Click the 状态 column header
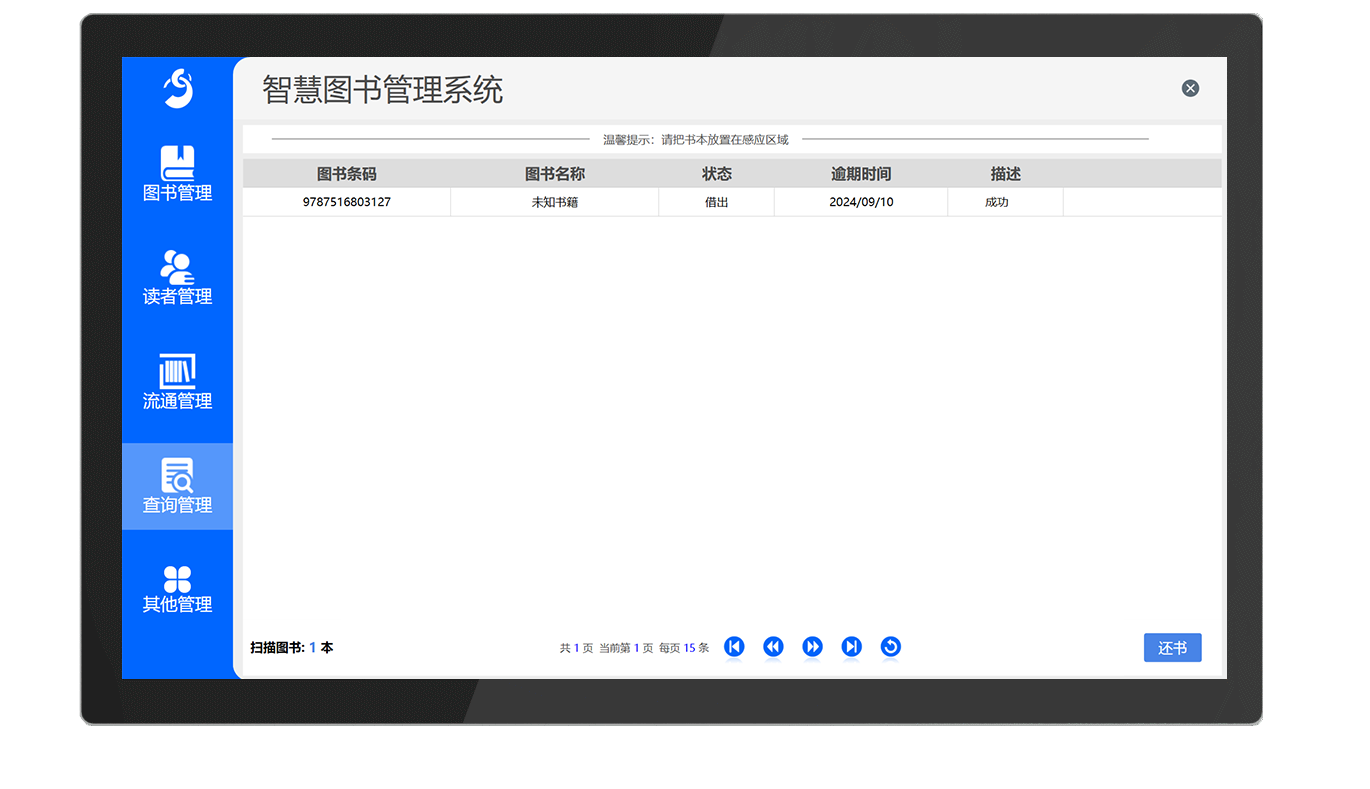 tap(716, 173)
